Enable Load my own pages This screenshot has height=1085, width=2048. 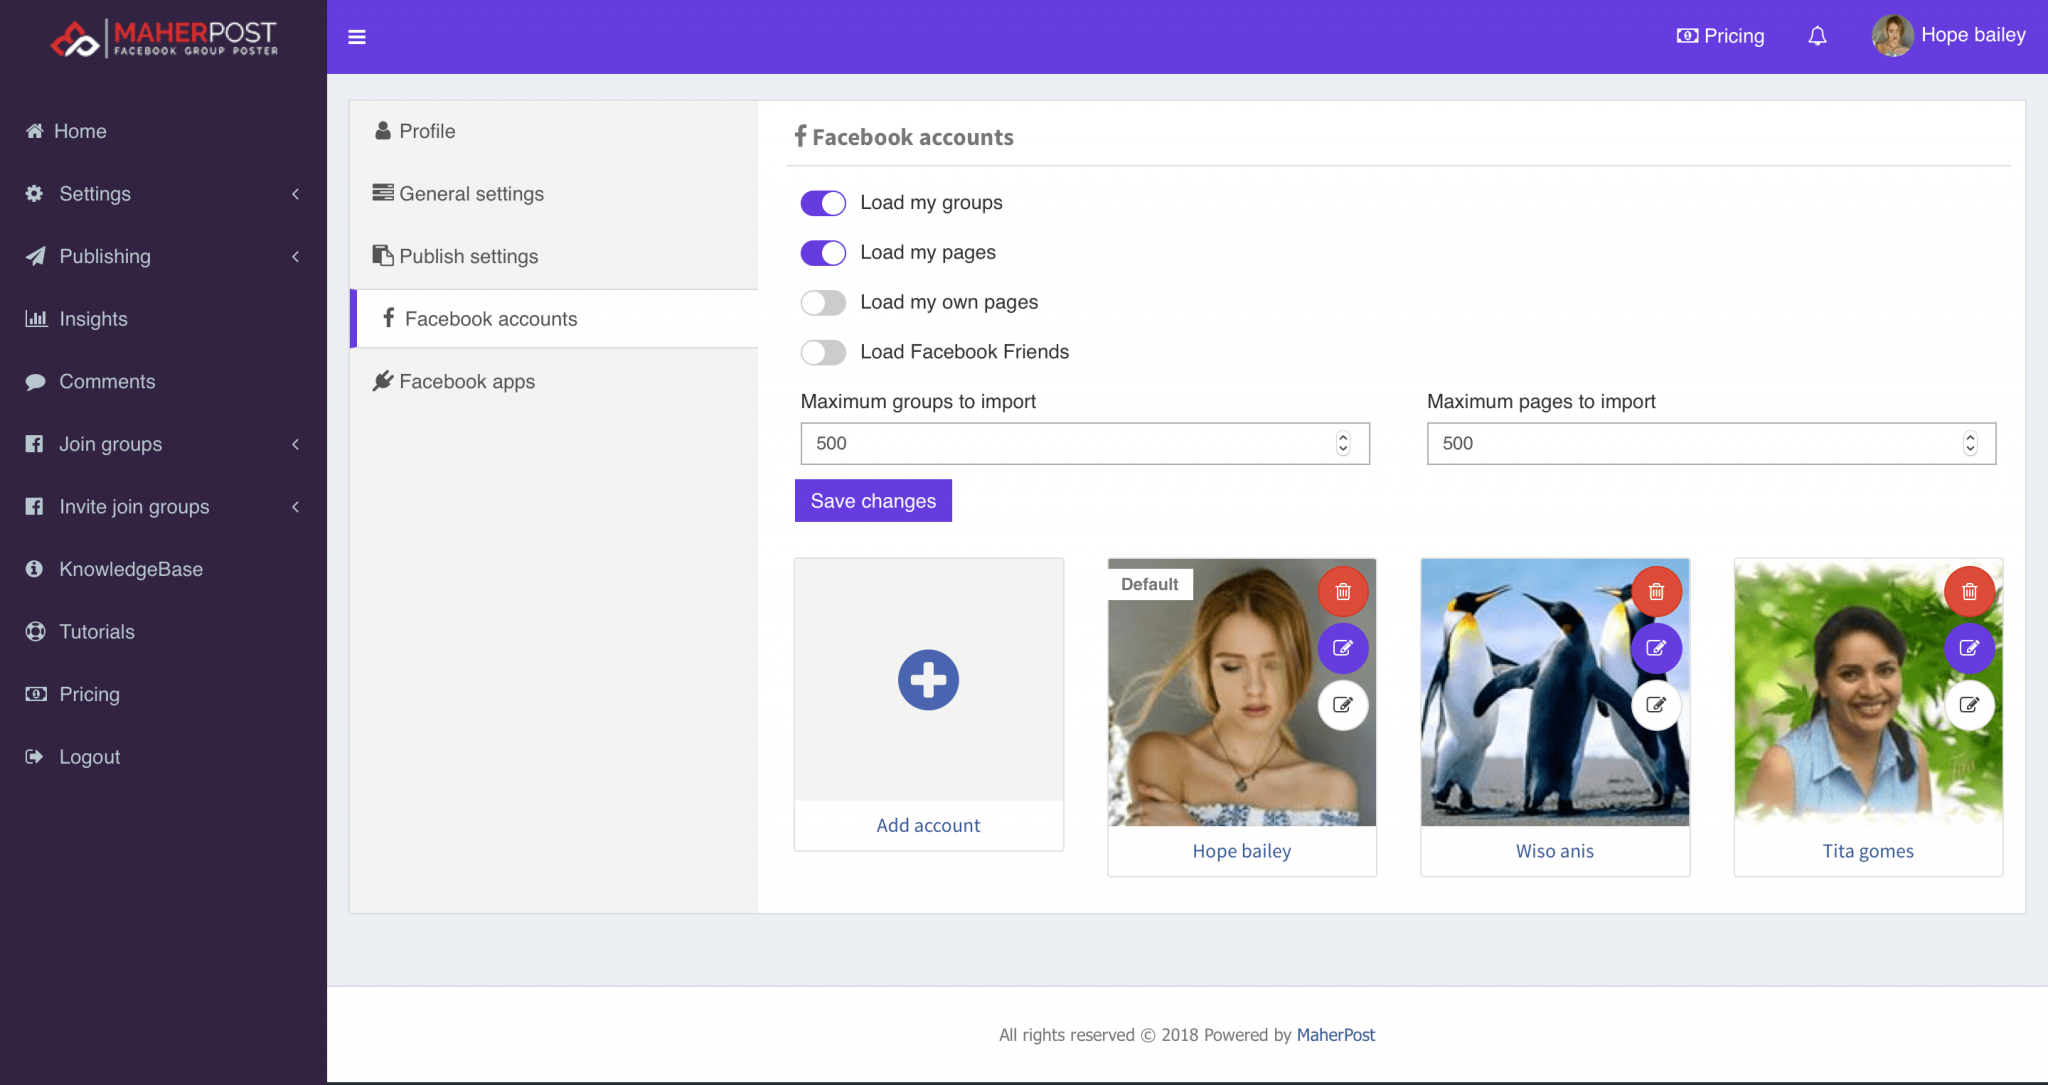pyautogui.click(x=822, y=302)
